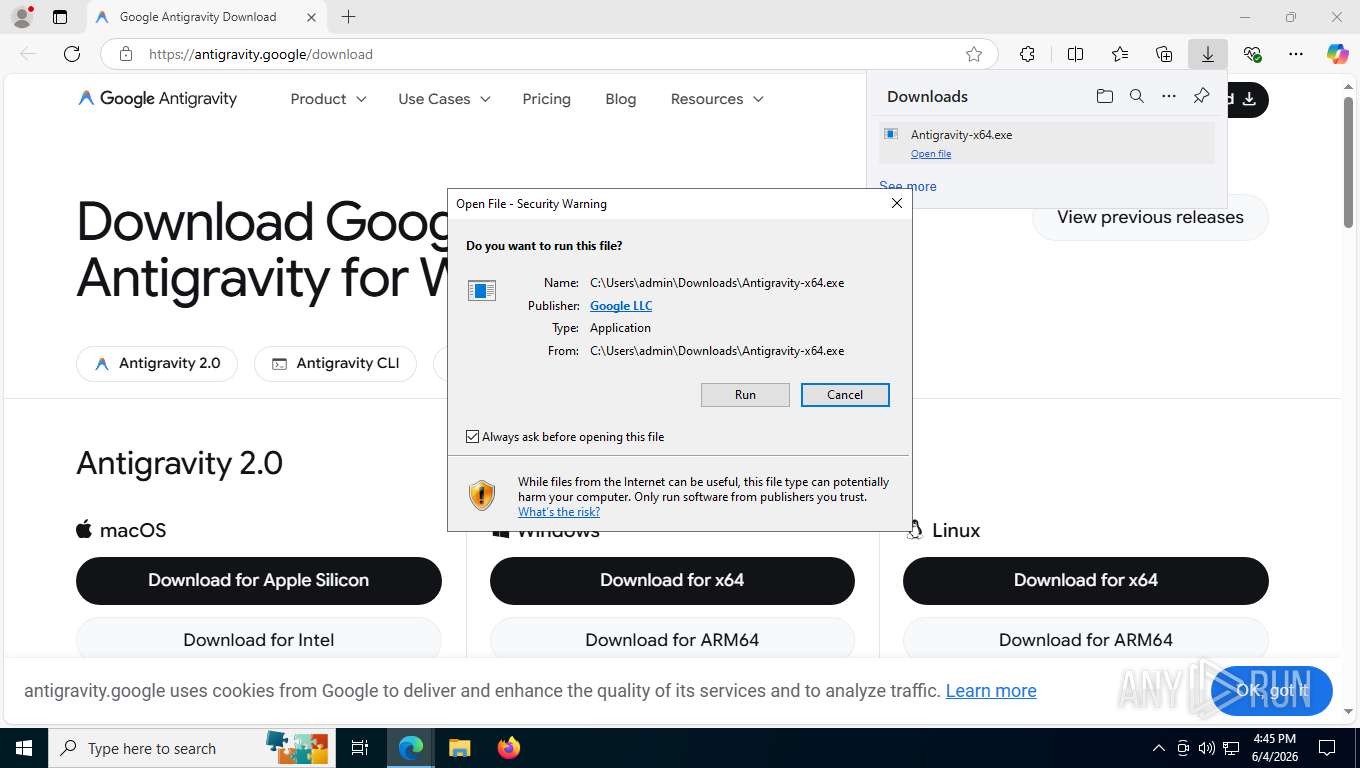Viewport: 1360px width, 768px height.
Task: Click Linux Download for x64
Action: click(x=1086, y=580)
